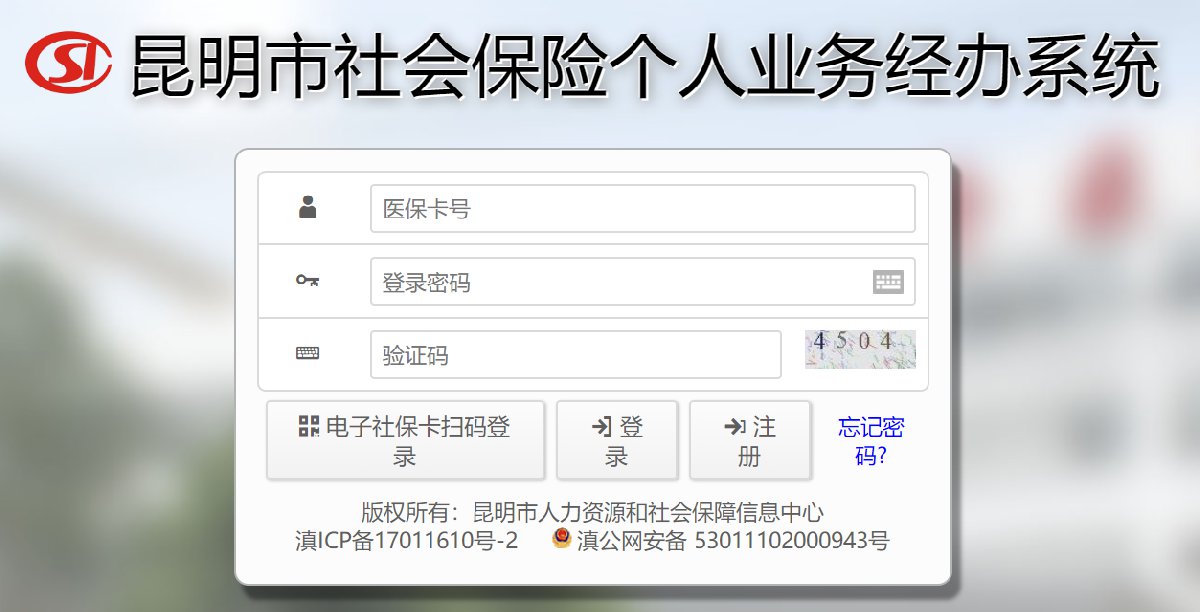Click the police badge icon in the footer
Screen dimensions: 1200x612
[x=562, y=540]
